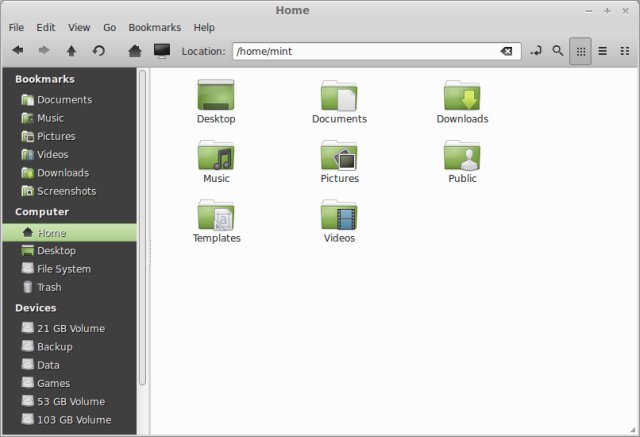Select Backup device in the sidebar
This screenshot has width=640, height=437.
tap(54, 346)
